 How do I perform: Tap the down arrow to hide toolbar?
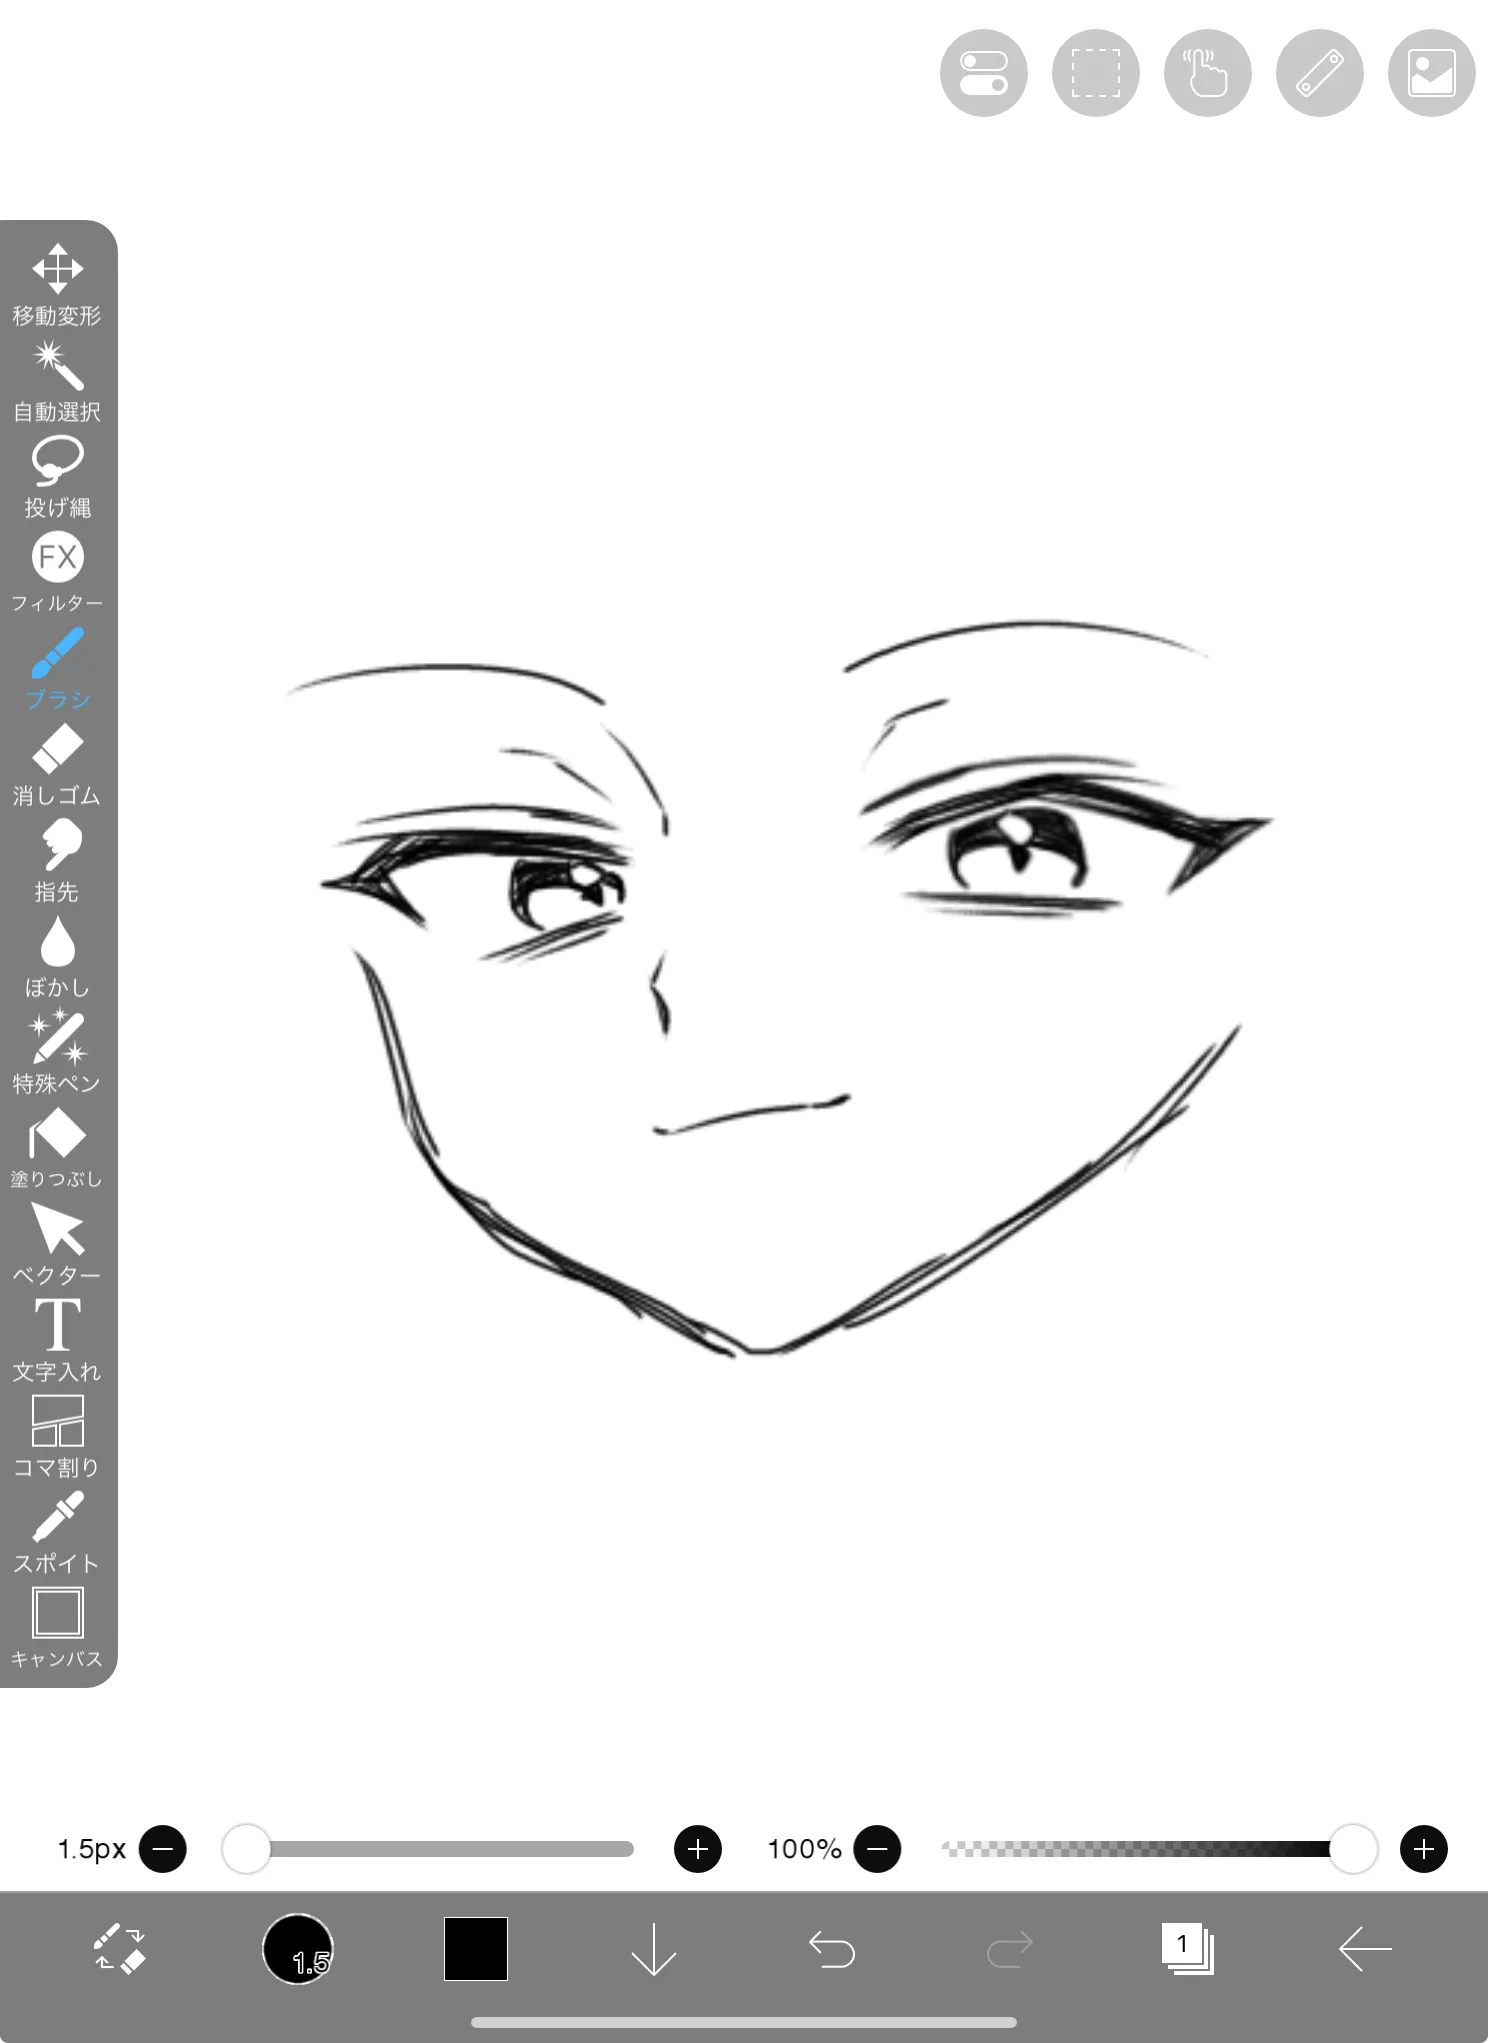[x=654, y=1949]
